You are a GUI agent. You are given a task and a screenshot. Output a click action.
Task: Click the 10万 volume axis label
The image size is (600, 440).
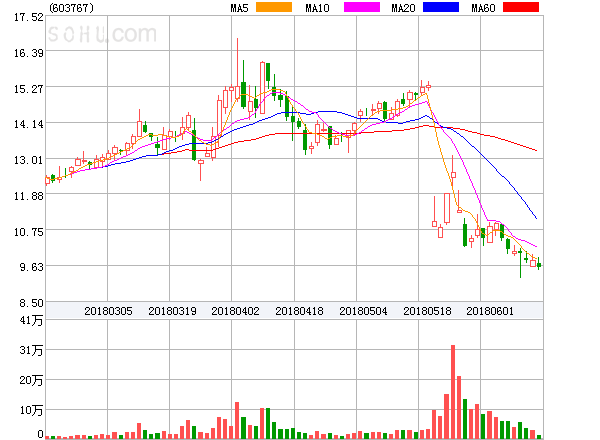coord(31,411)
